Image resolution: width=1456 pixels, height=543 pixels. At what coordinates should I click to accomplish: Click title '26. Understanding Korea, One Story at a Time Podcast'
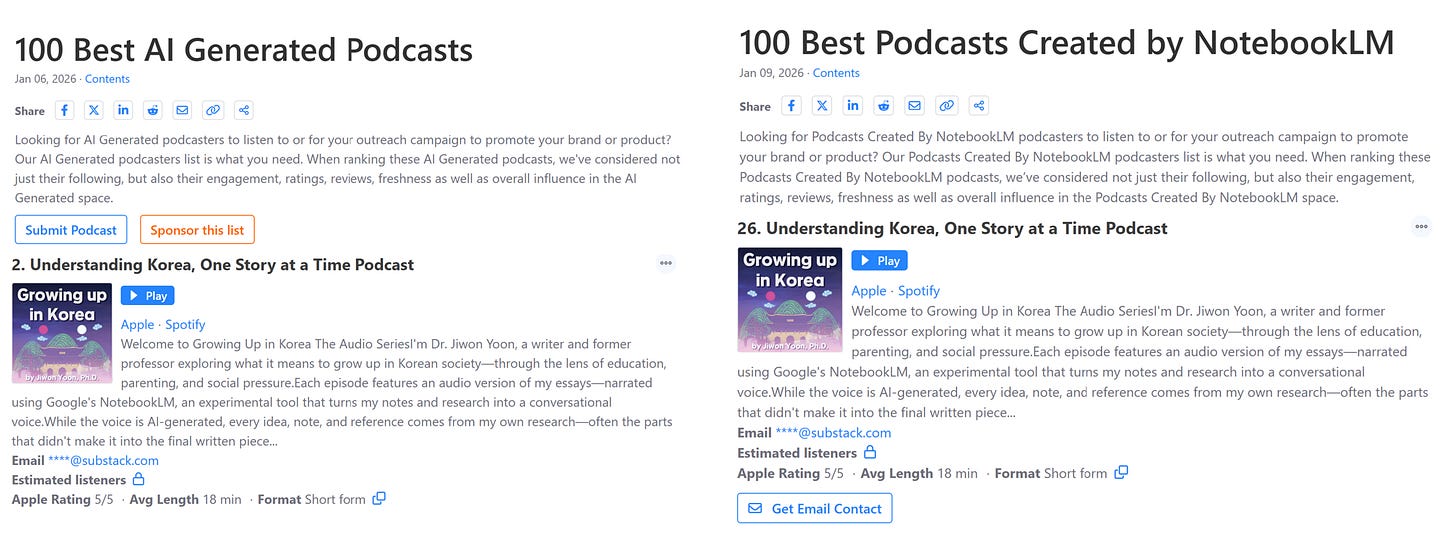[x=952, y=228]
